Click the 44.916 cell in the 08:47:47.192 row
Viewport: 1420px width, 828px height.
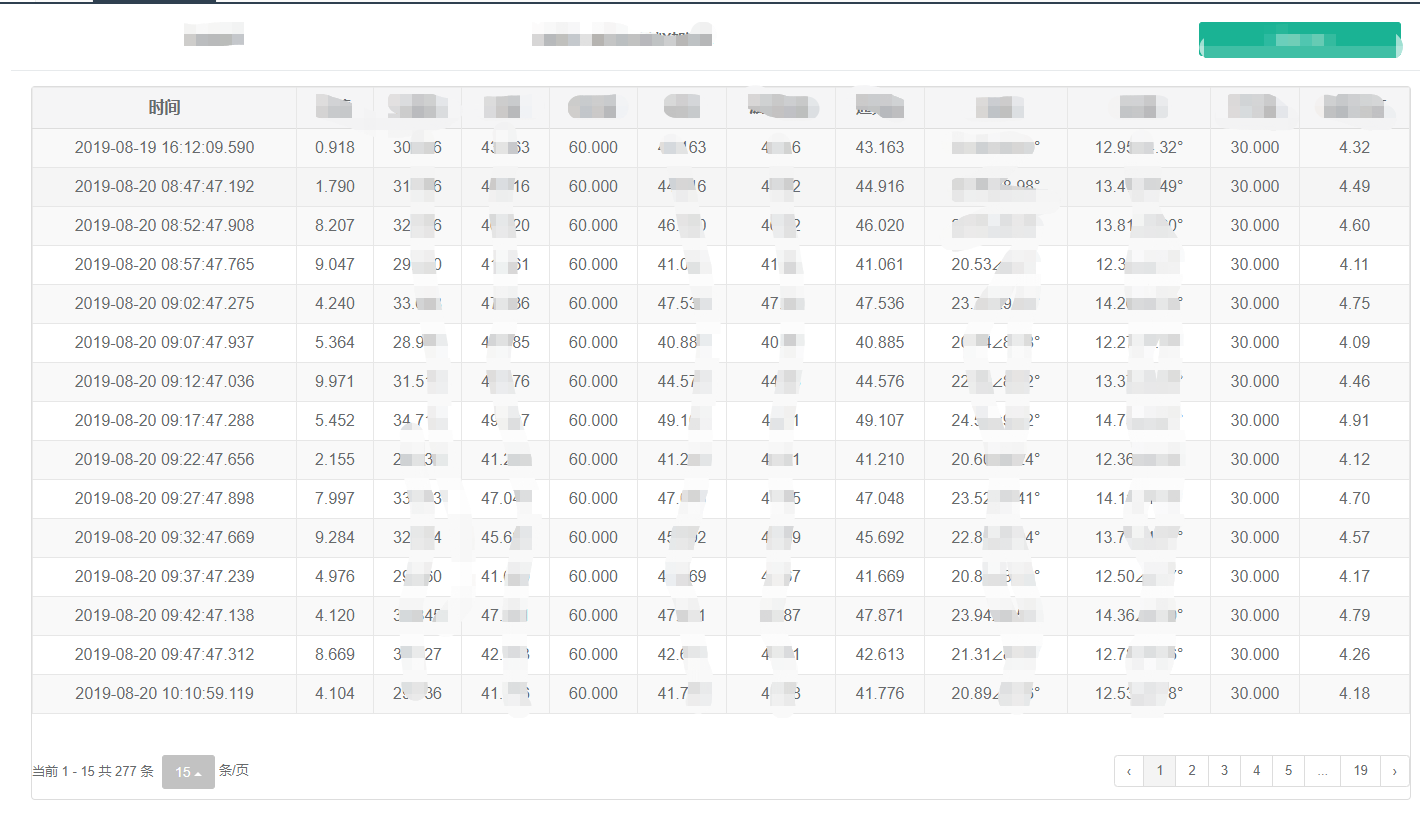point(880,186)
